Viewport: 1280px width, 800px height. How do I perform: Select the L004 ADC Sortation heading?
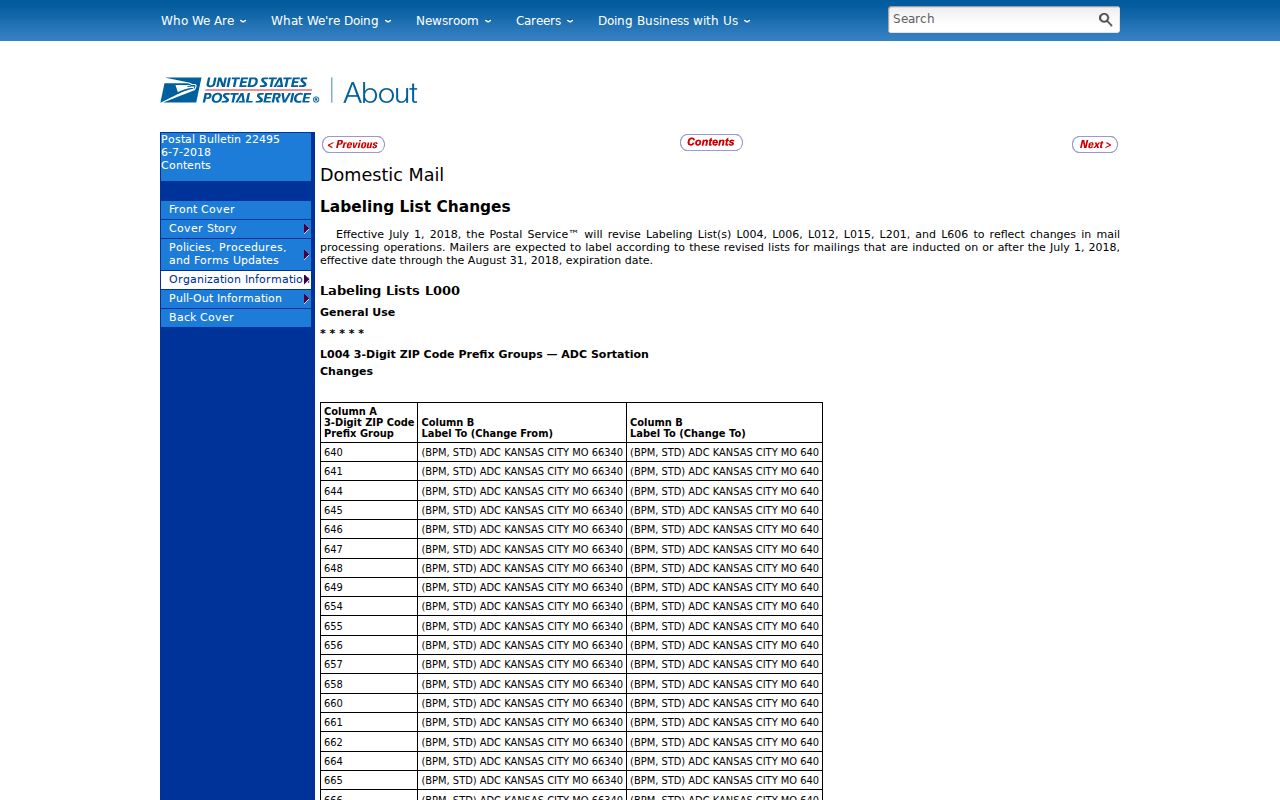coord(484,354)
